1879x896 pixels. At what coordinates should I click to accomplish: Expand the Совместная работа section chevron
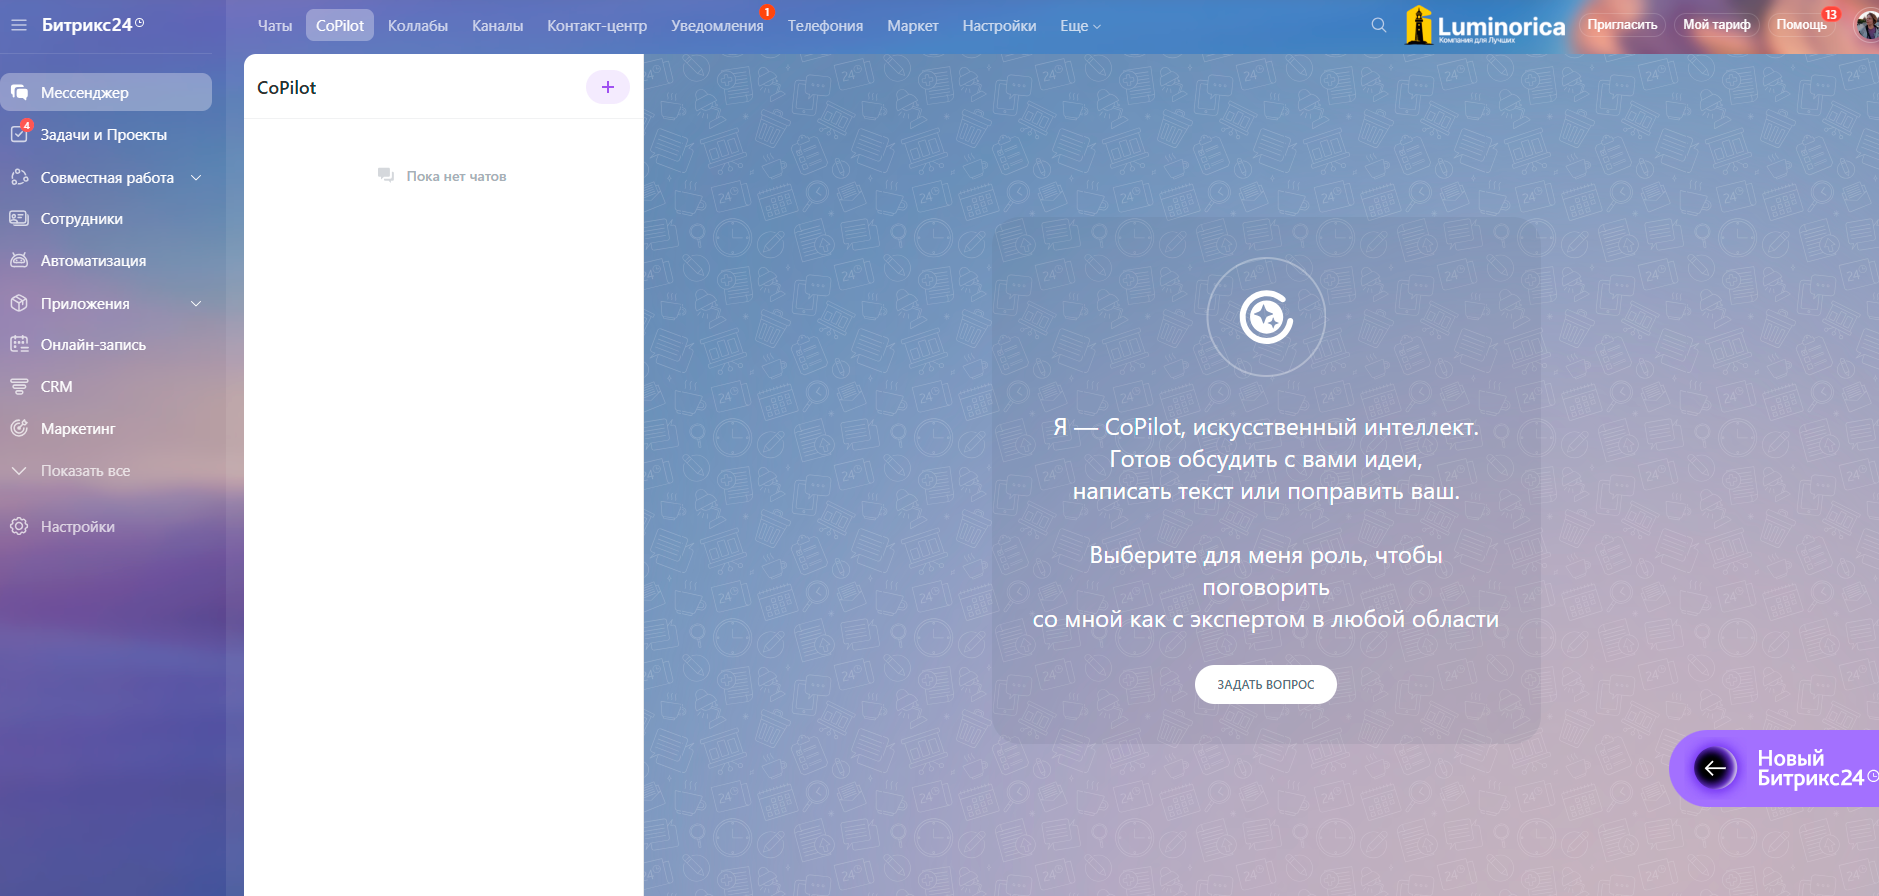click(x=196, y=177)
